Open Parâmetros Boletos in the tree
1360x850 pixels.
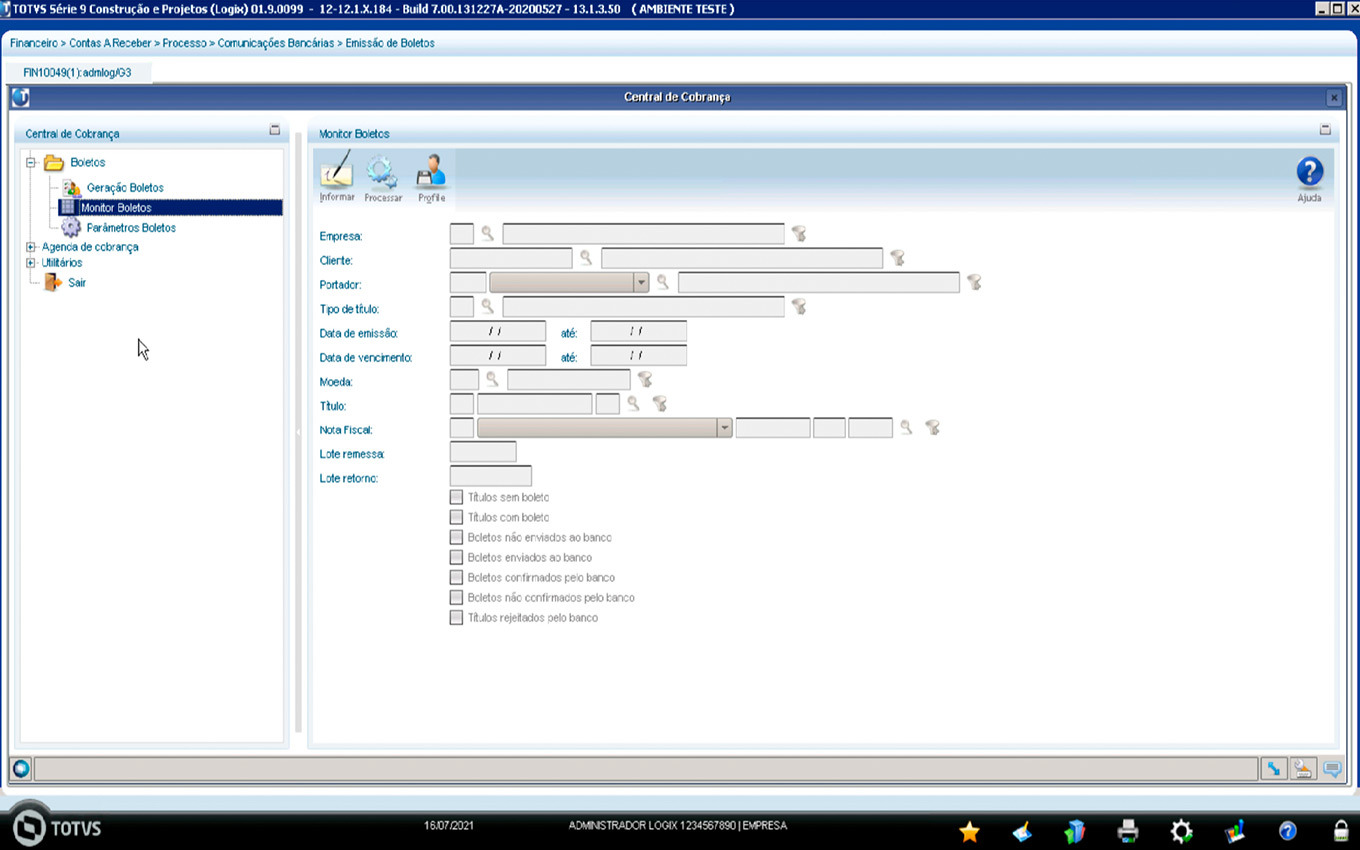click(130, 228)
